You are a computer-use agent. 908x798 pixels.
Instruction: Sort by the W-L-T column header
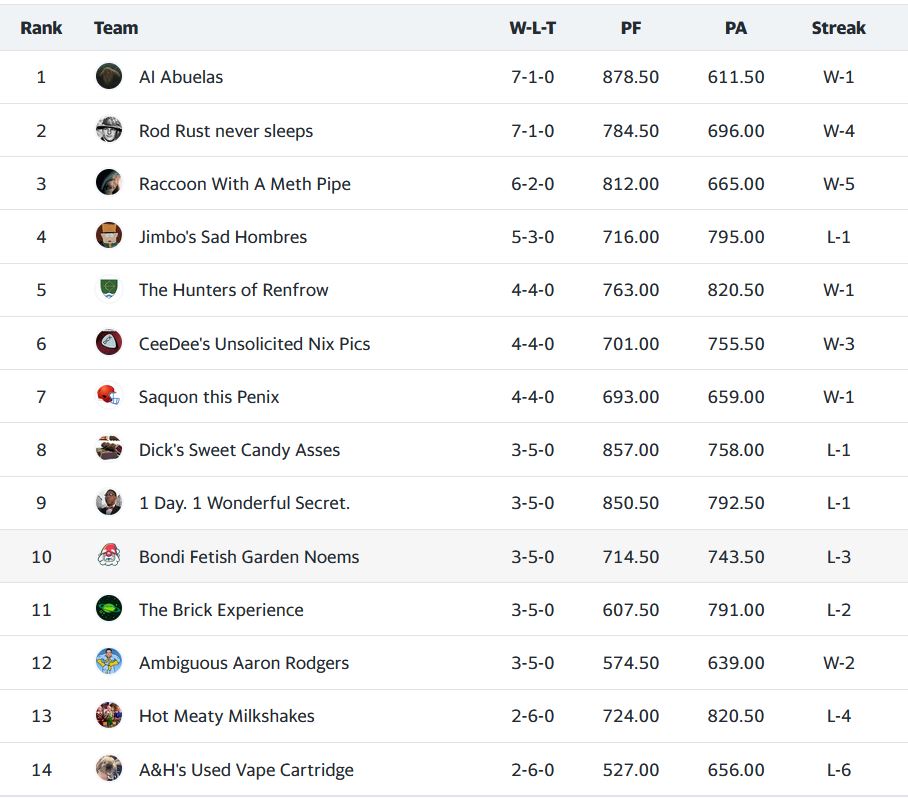tap(532, 28)
